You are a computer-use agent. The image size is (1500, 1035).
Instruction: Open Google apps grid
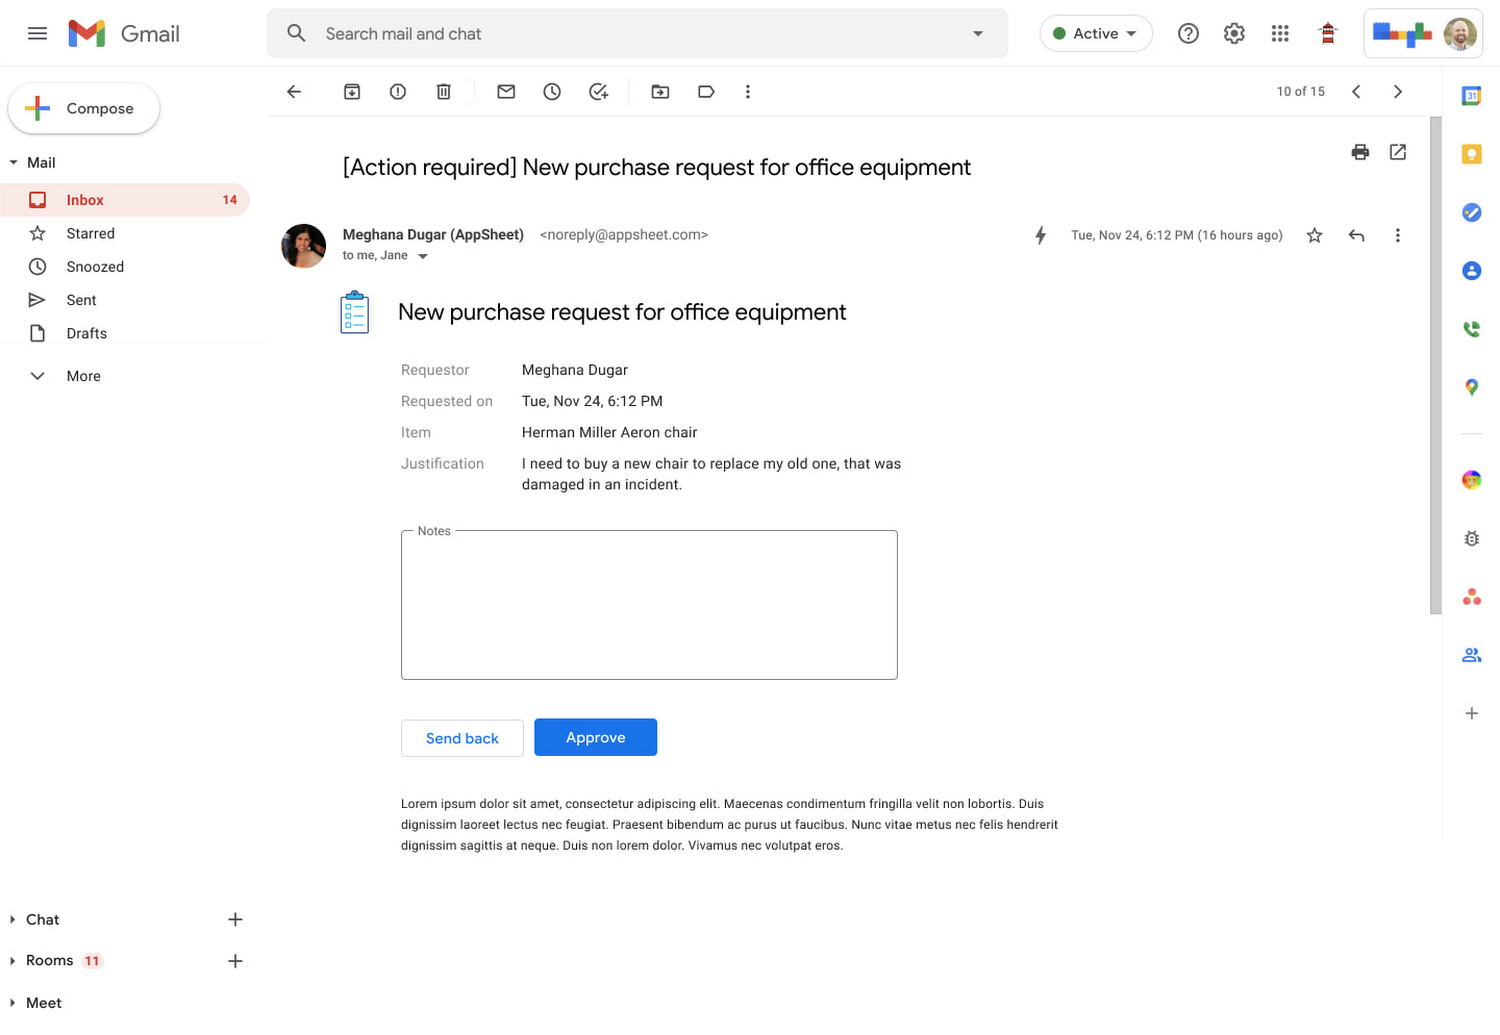point(1280,33)
